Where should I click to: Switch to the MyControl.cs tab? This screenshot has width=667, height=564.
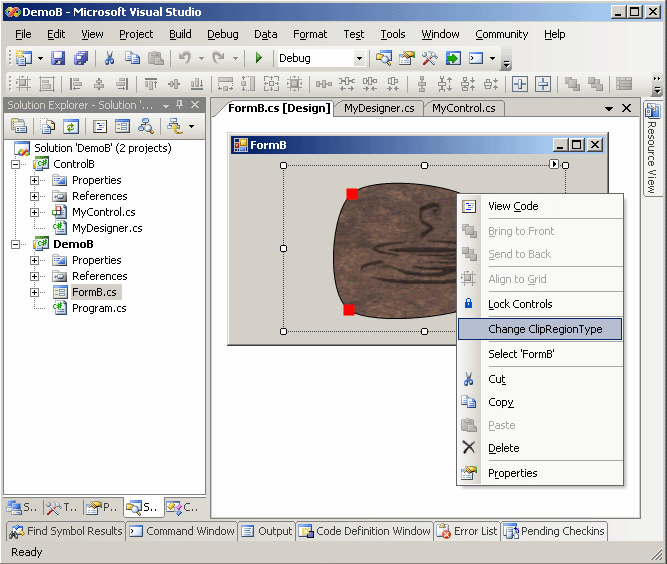pos(464,108)
